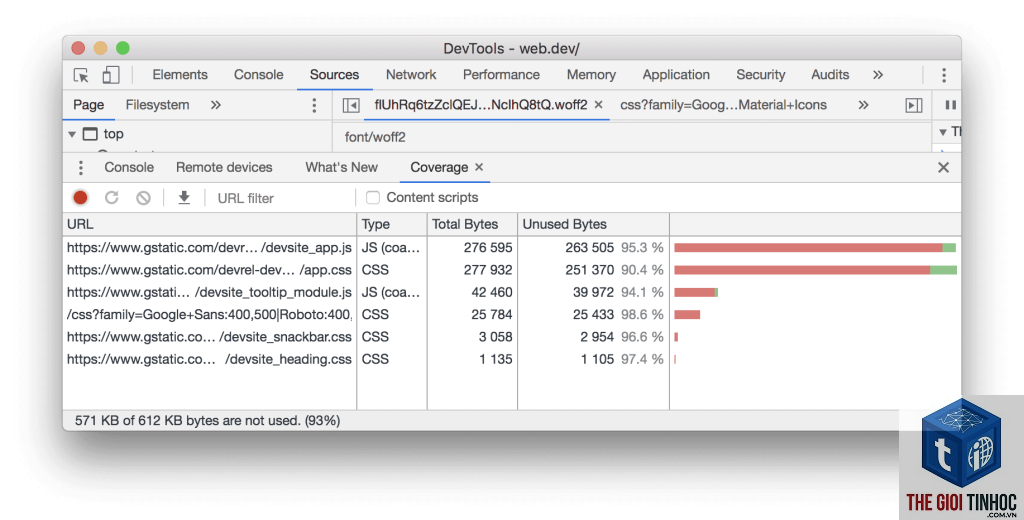Open the Audits panel
The width and height of the screenshot is (1024, 520).
[830, 75]
